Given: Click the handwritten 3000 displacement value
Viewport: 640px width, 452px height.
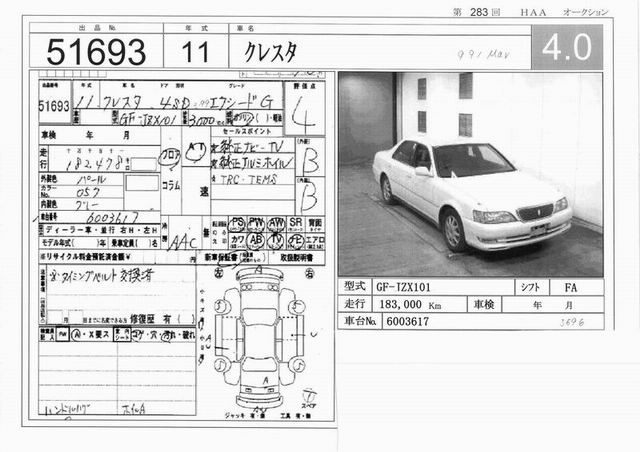Looking at the screenshot, I should click(201, 120).
